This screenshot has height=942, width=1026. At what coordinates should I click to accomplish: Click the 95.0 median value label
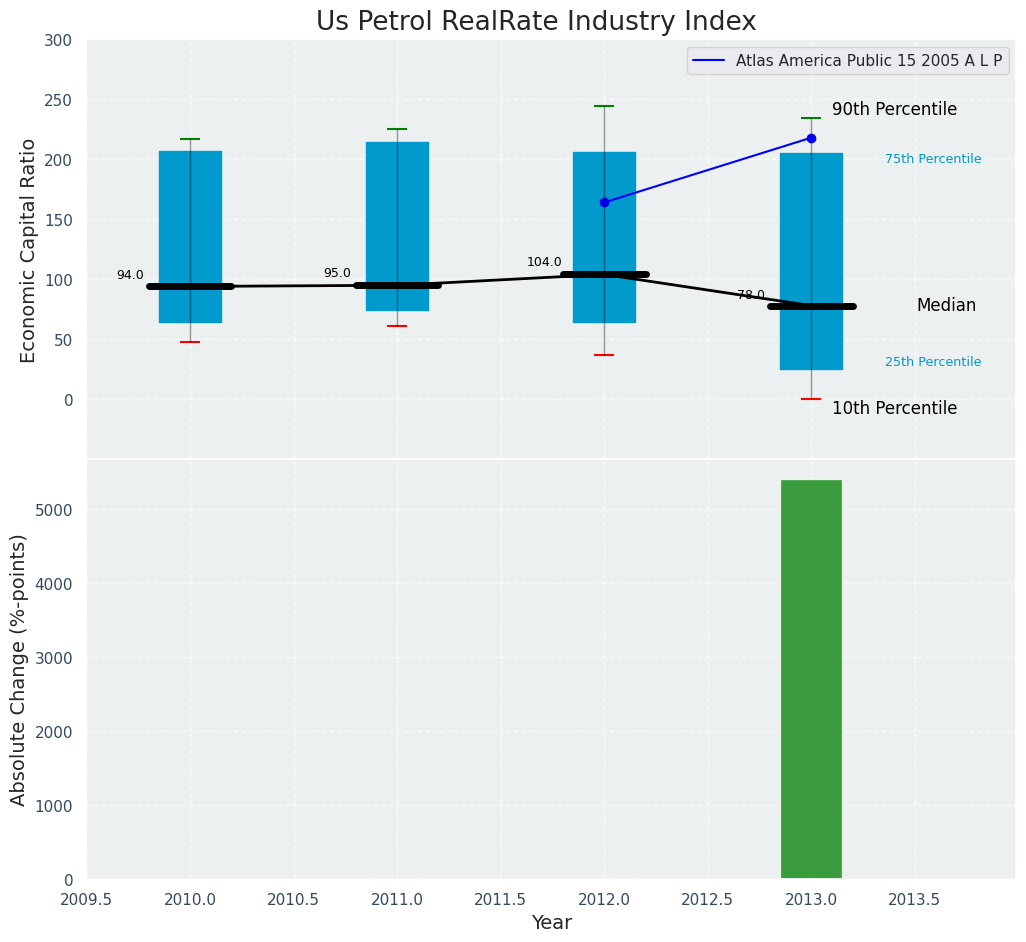[x=337, y=273]
